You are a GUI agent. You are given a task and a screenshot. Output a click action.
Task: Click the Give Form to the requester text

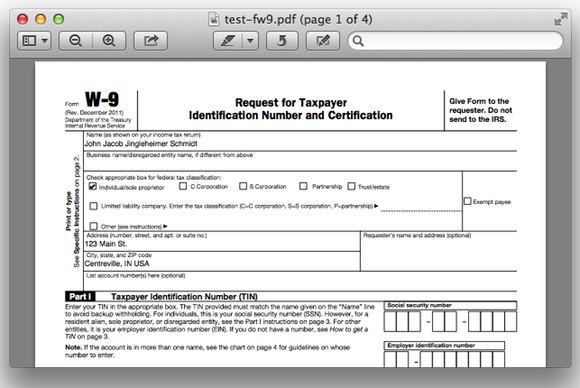pyautogui.click(x=480, y=110)
